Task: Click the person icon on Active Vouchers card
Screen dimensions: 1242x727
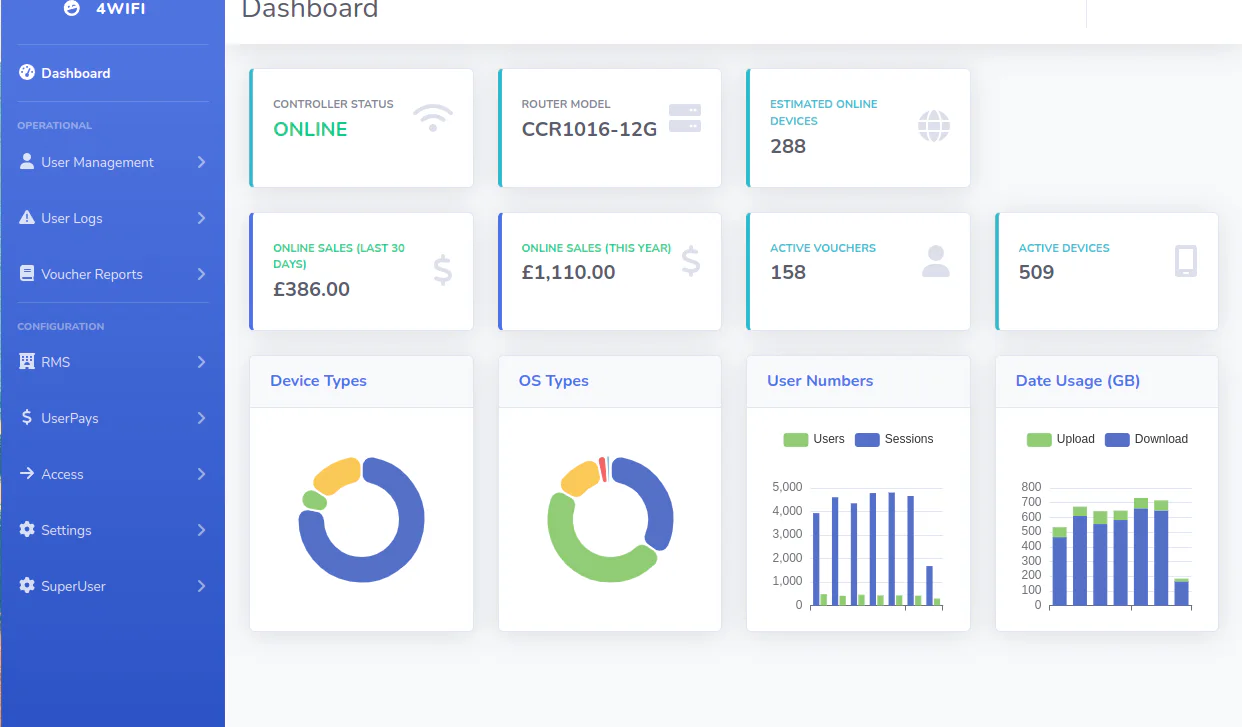Action: [x=936, y=261]
